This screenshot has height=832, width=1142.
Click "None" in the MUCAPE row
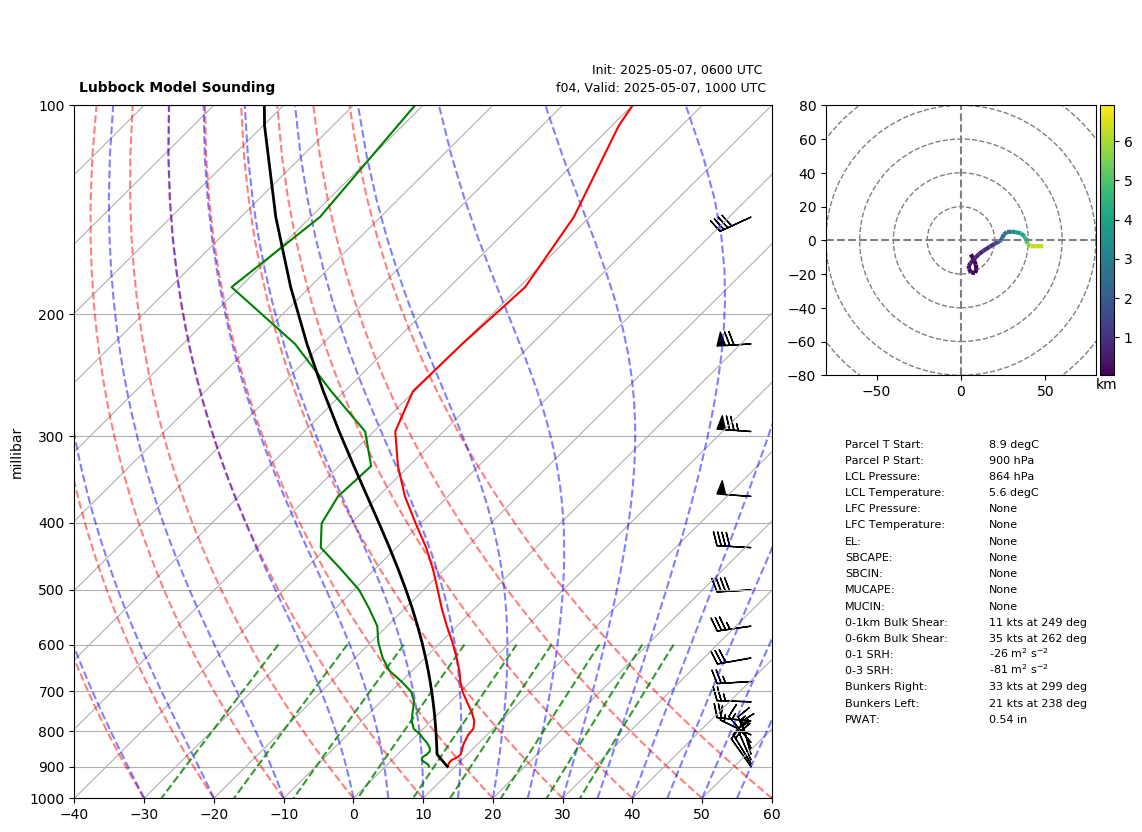pos(1003,589)
